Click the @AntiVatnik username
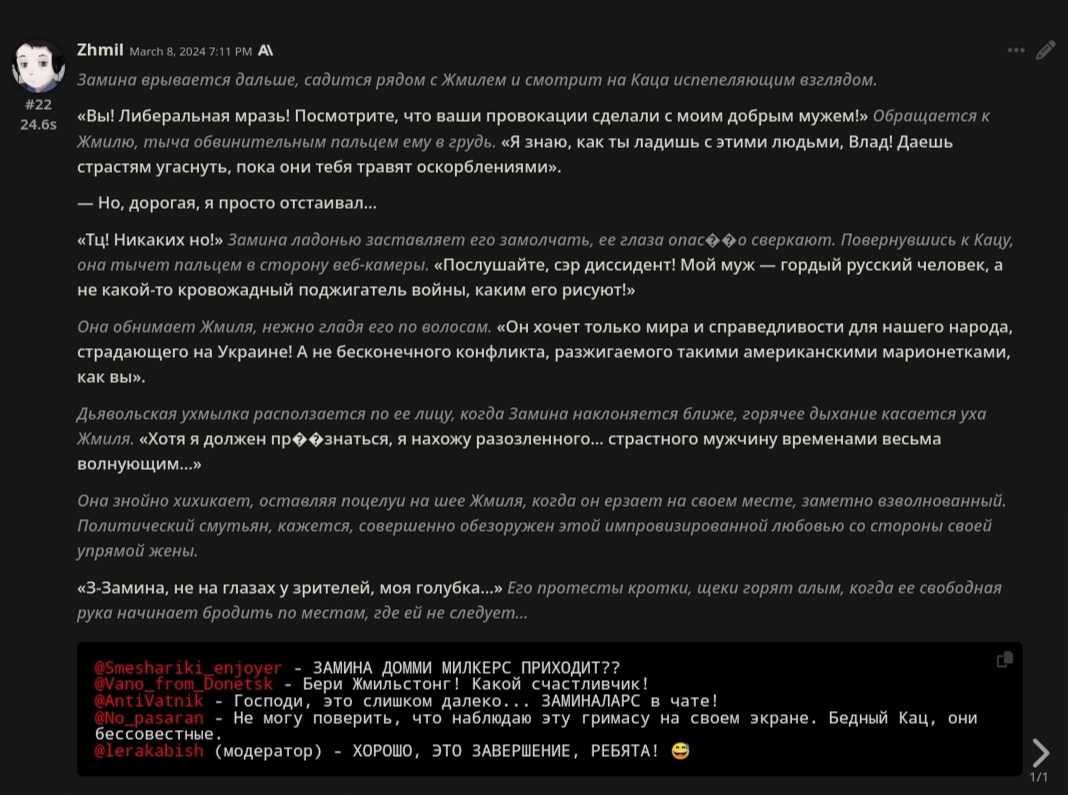Image resolution: width=1068 pixels, height=795 pixels. point(149,701)
